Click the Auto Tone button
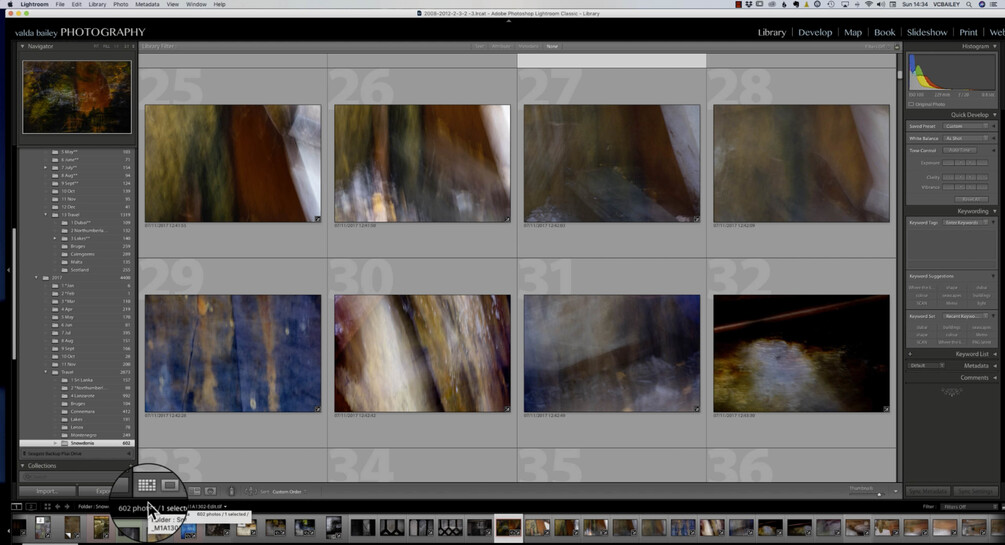Viewport: 1005px width, 545px height. pos(959,150)
